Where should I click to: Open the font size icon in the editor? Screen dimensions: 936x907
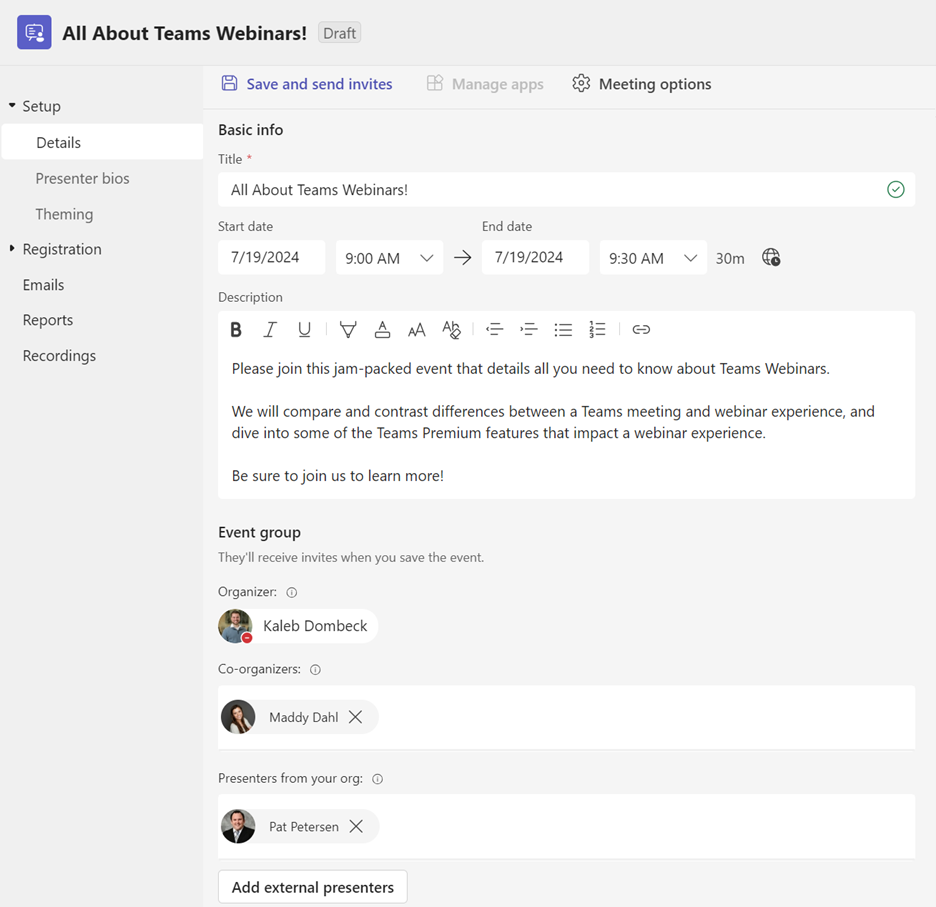click(x=416, y=329)
